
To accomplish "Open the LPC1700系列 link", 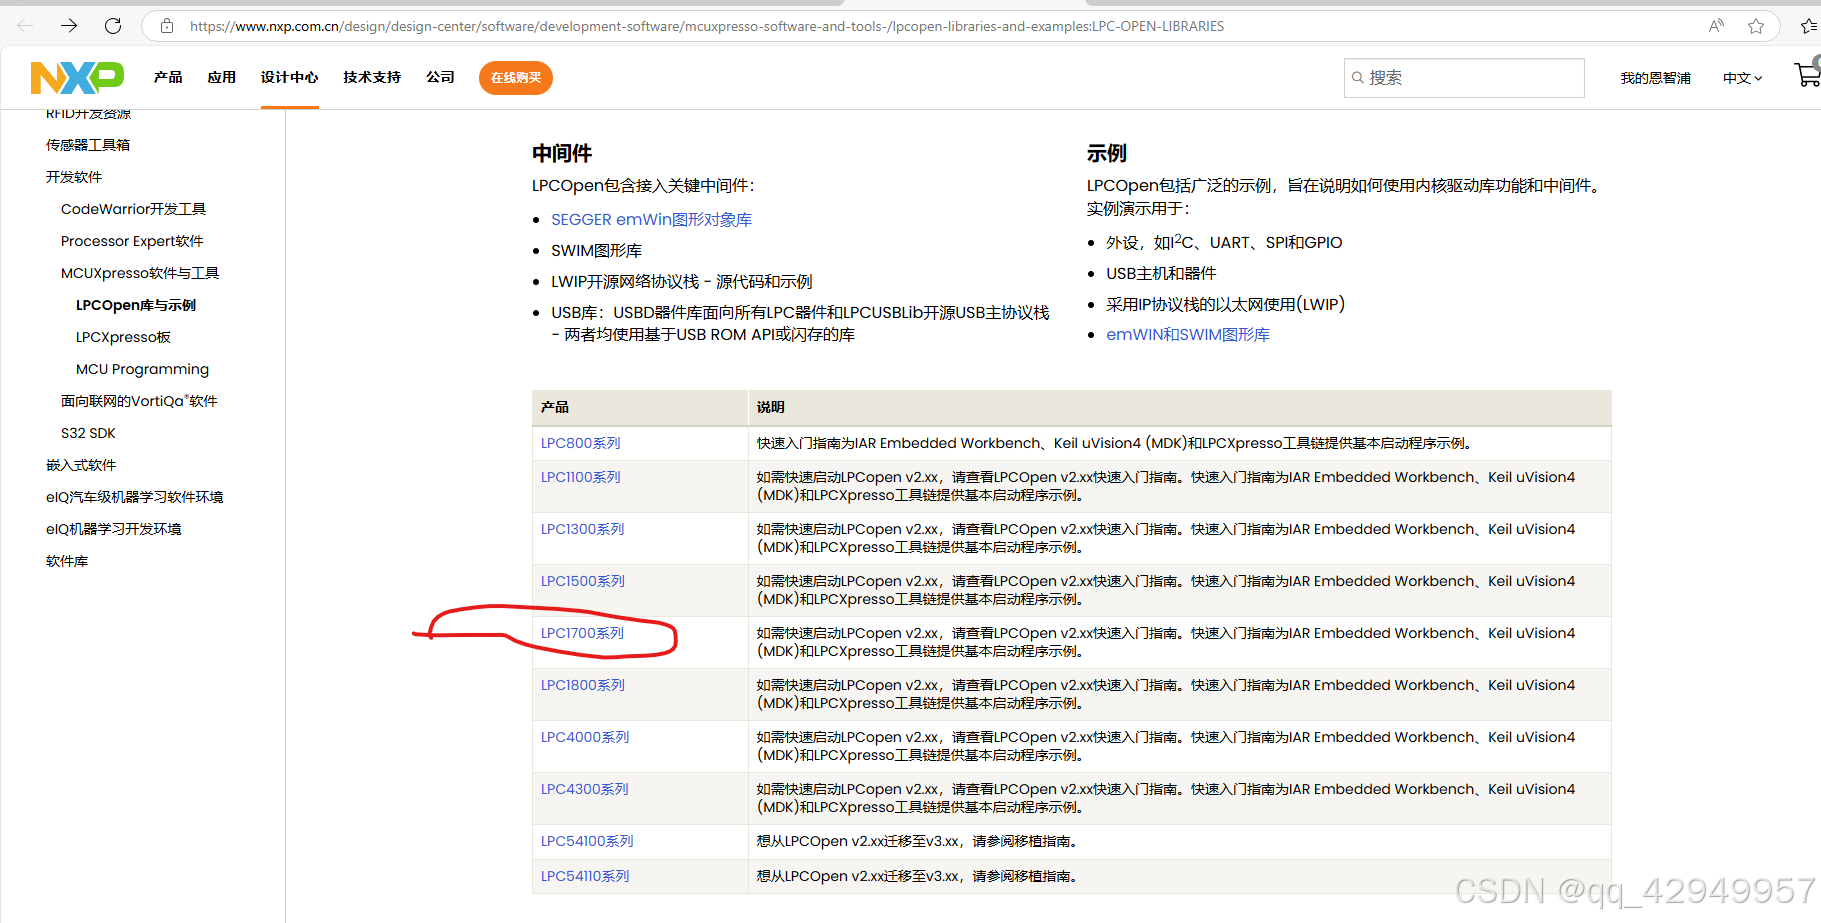I will click(x=582, y=633).
